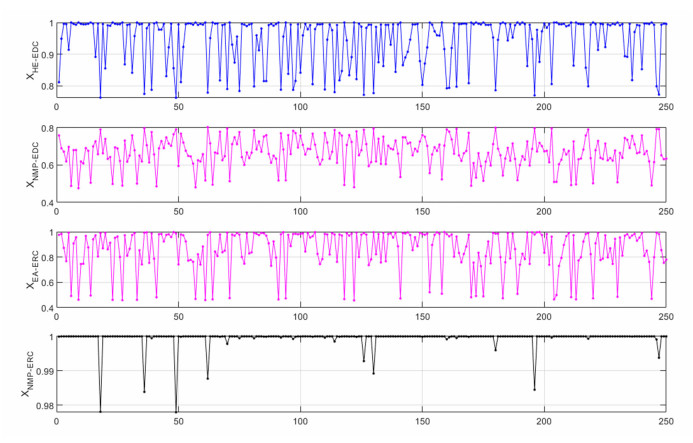Click the black dip marker near x=196
Image resolution: width=693 pixels, height=443 pixels.
[535, 389]
